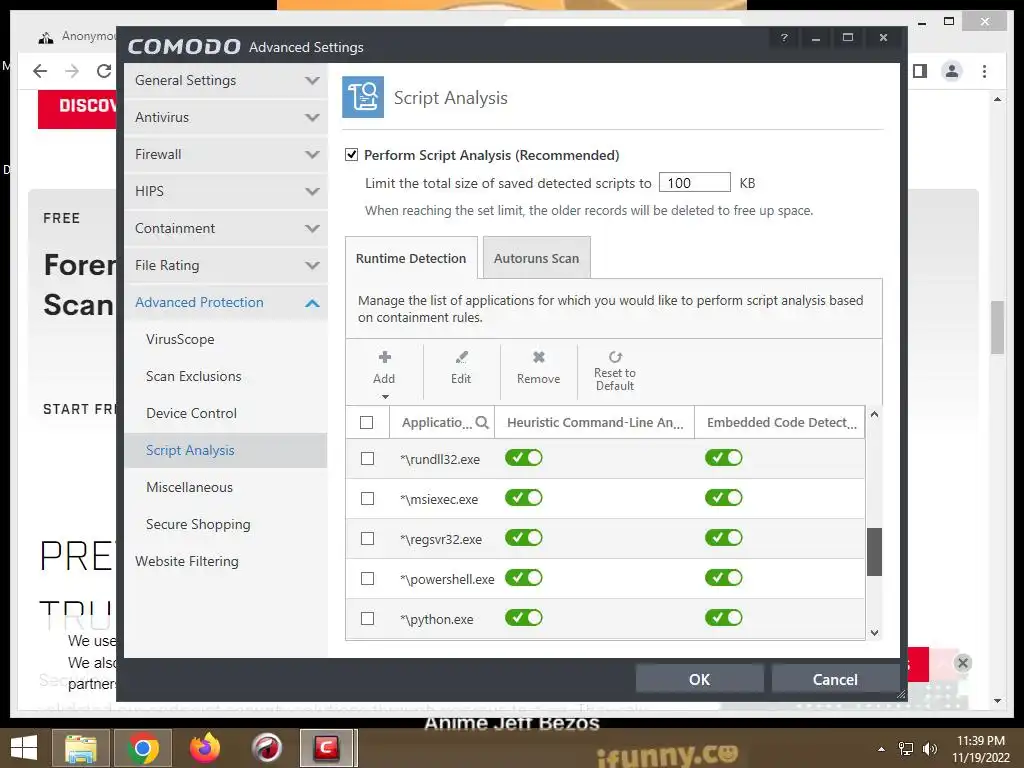This screenshot has width=1024, height=768.
Task: Collapse Advanced Protection section
Action: [226, 302]
